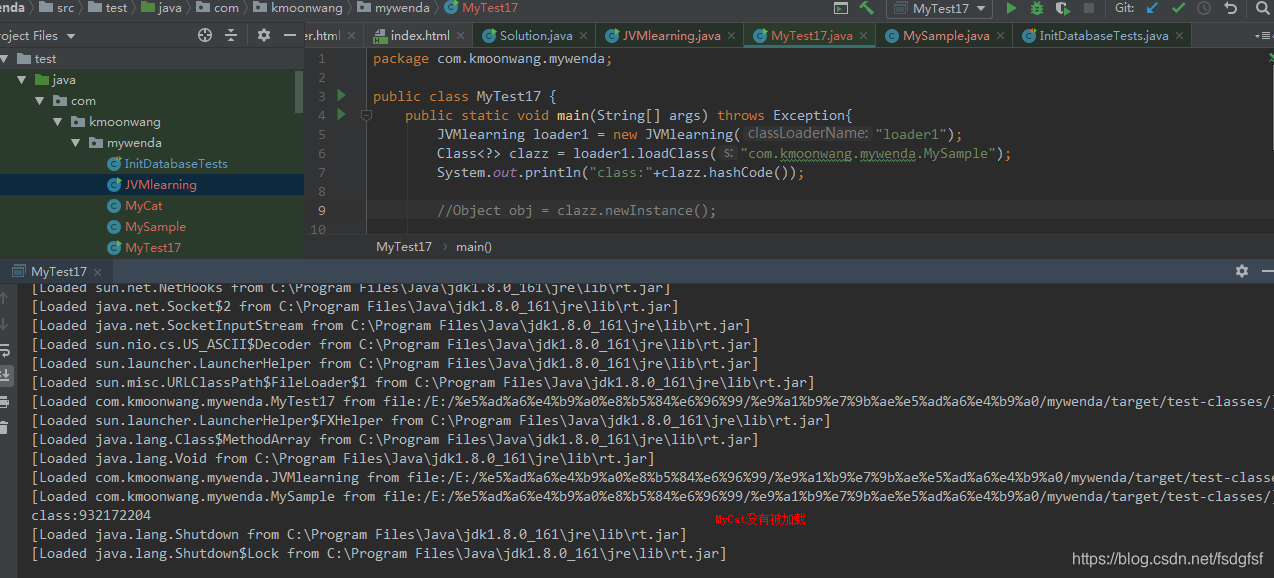Viewport: 1274px width, 578px height.
Task: Click MyTest17 in the editor breadcrumb
Action: (x=404, y=246)
